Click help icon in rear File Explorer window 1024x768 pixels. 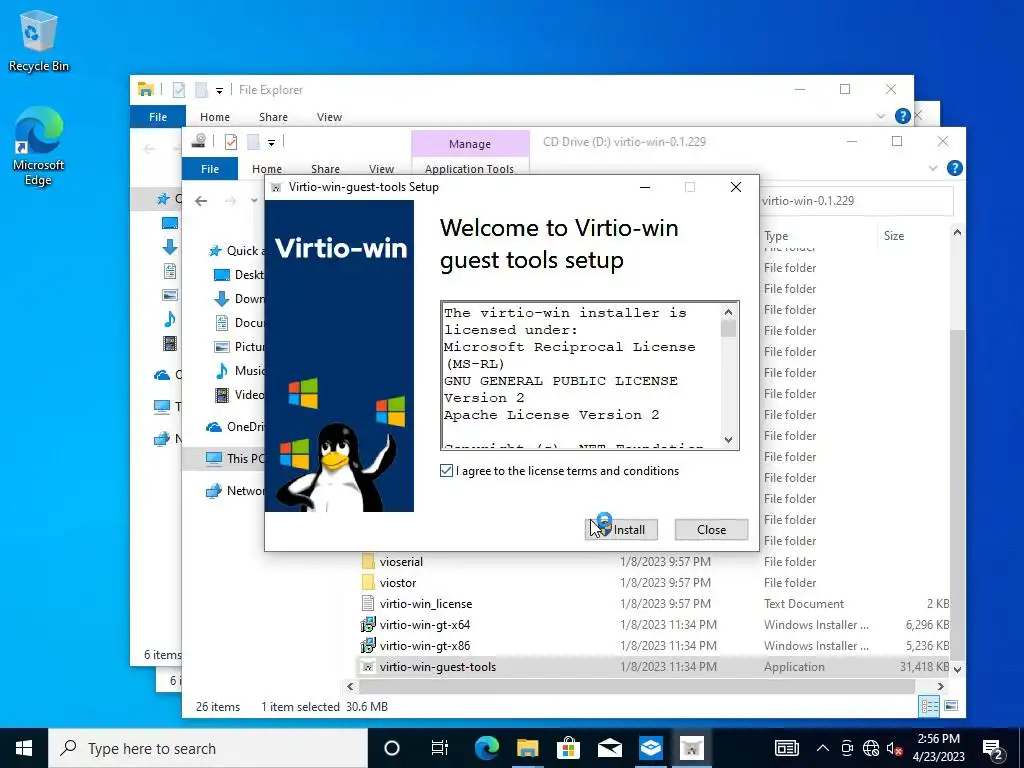pyautogui.click(x=903, y=116)
